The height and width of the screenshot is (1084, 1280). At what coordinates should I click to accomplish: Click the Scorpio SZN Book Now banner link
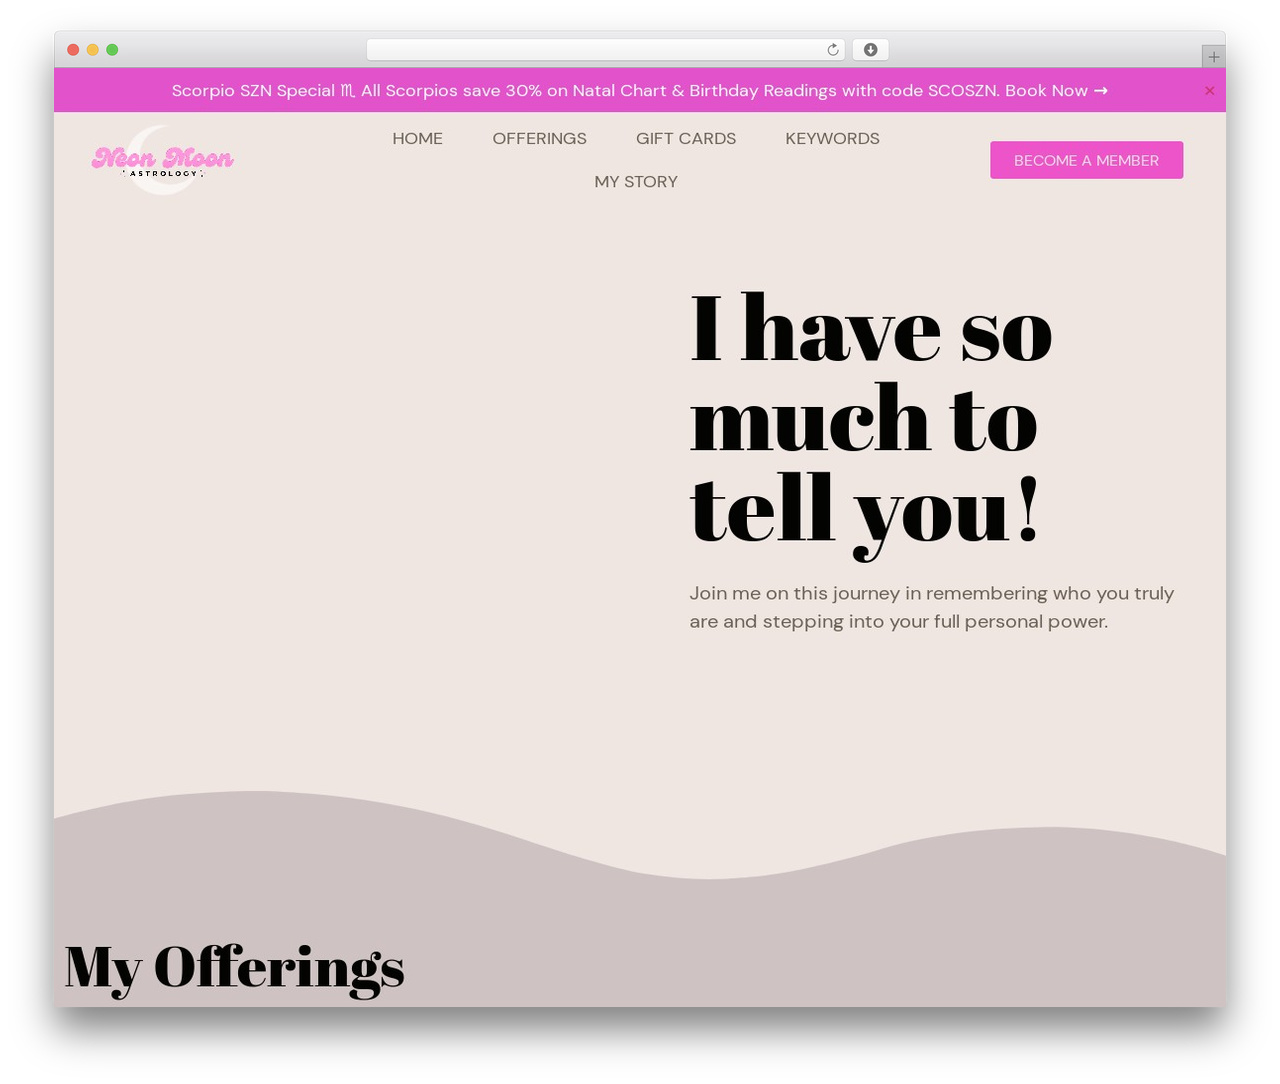point(640,90)
